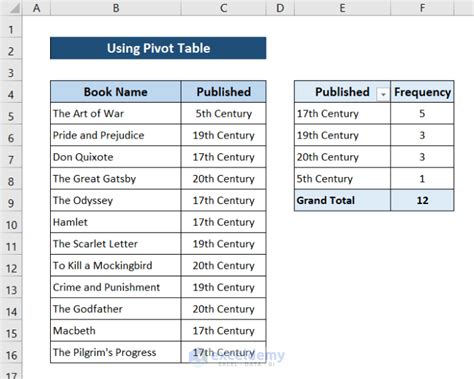
Task: Select '19th Century' cell beside Crime and Punishment
Action: [223, 287]
